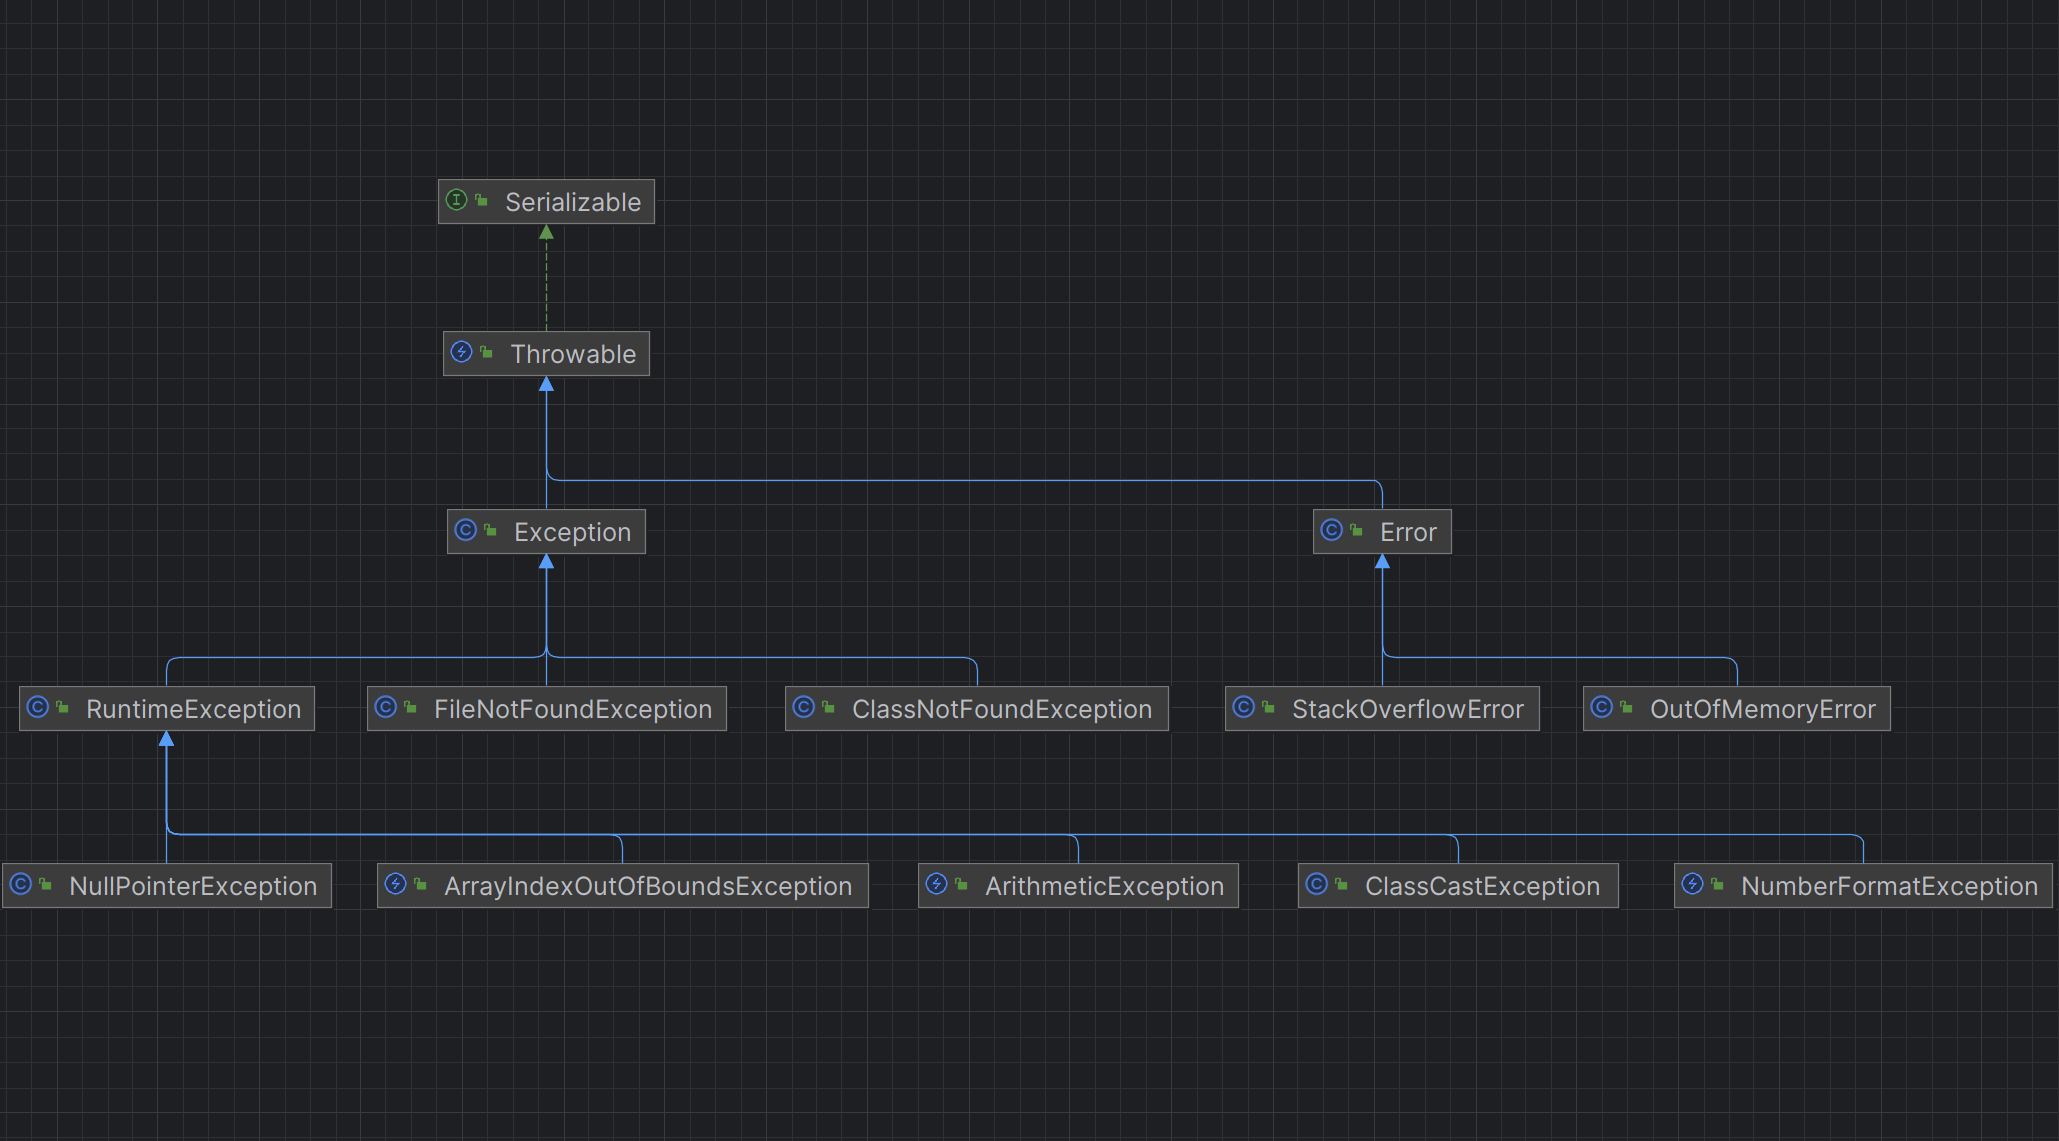Screen dimensions: 2059x1141
Task: Select the StackOverflowError node
Action: [1382, 709]
